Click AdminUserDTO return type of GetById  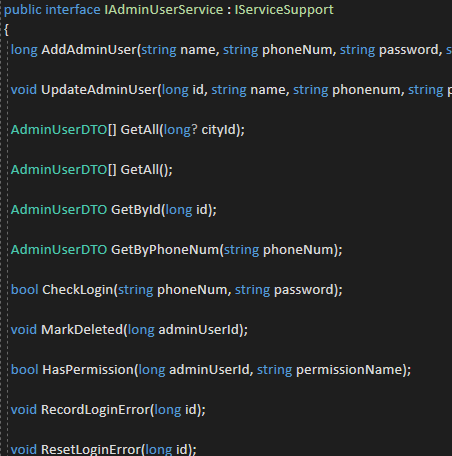click(x=59, y=210)
